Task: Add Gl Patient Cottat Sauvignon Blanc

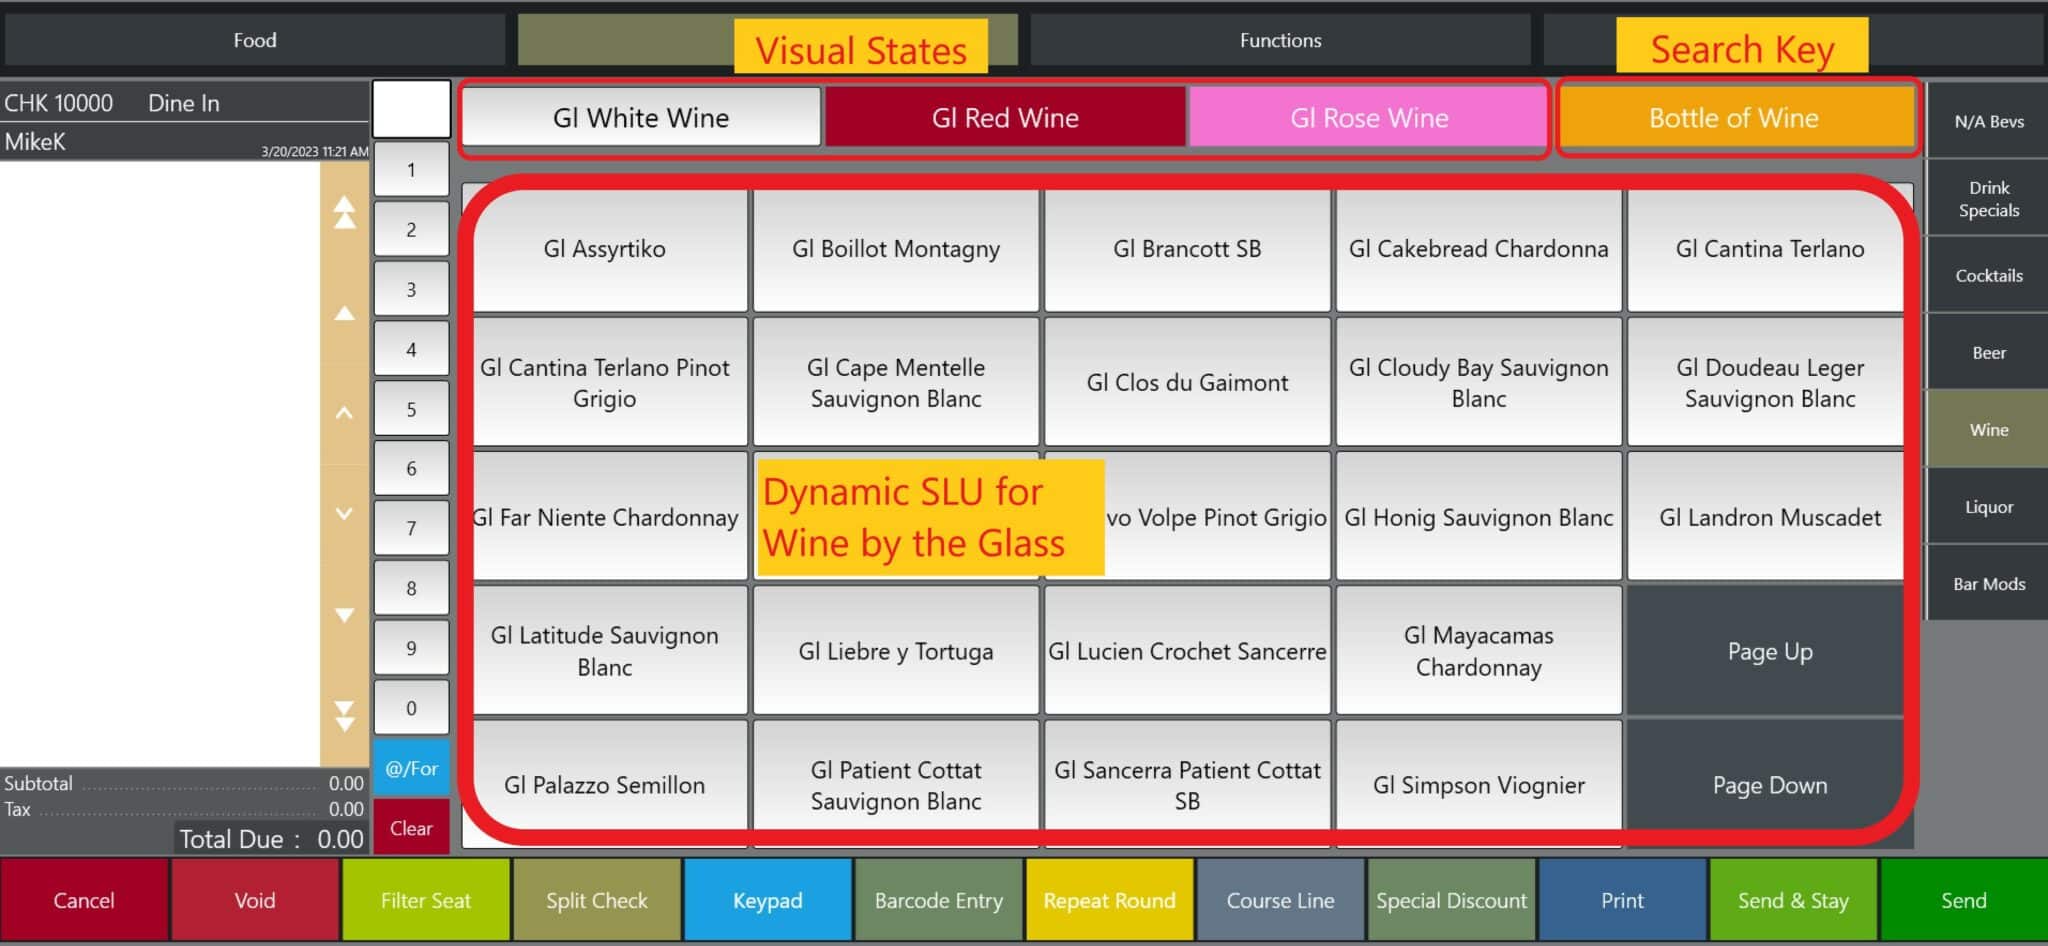Action: tap(896, 785)
